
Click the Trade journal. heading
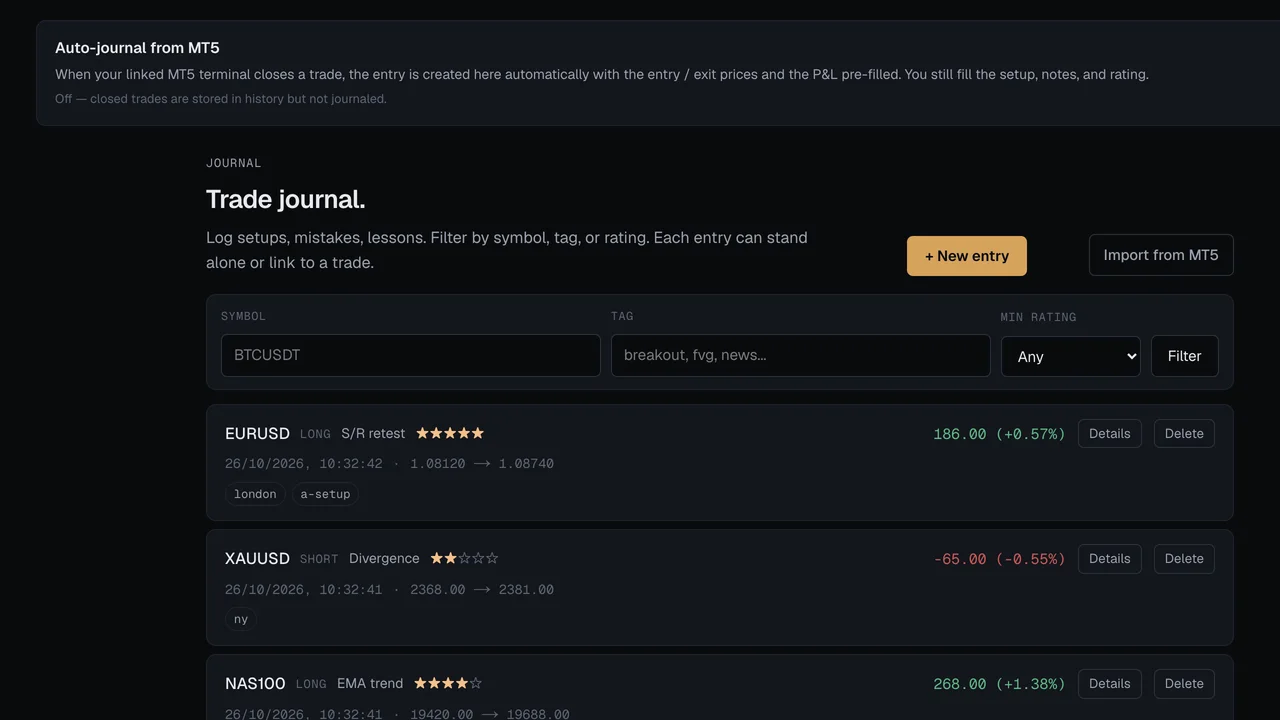pyautogui.click(x=286, y=199)
